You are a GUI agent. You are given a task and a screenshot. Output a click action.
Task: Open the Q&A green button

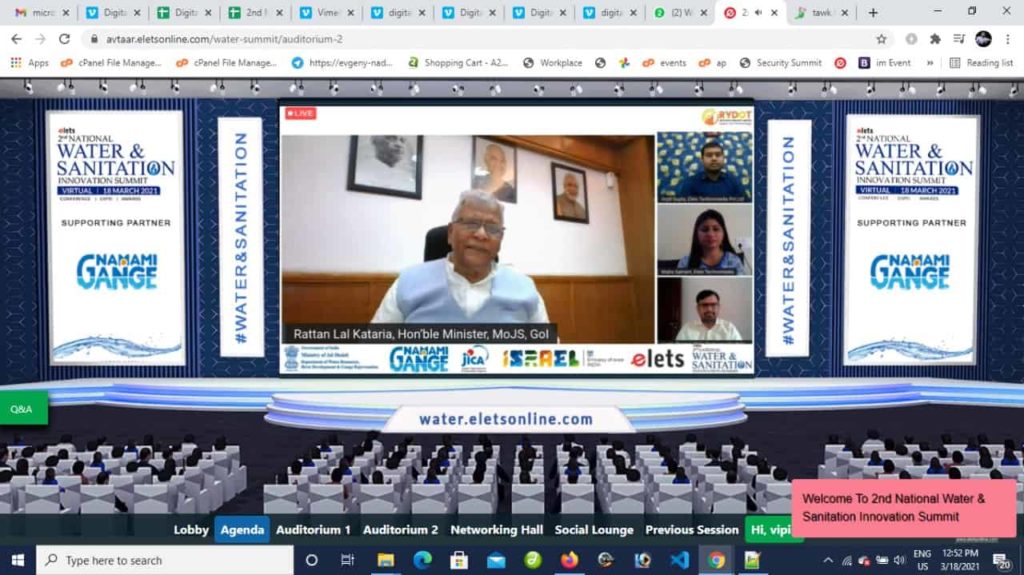click(22, 409)
